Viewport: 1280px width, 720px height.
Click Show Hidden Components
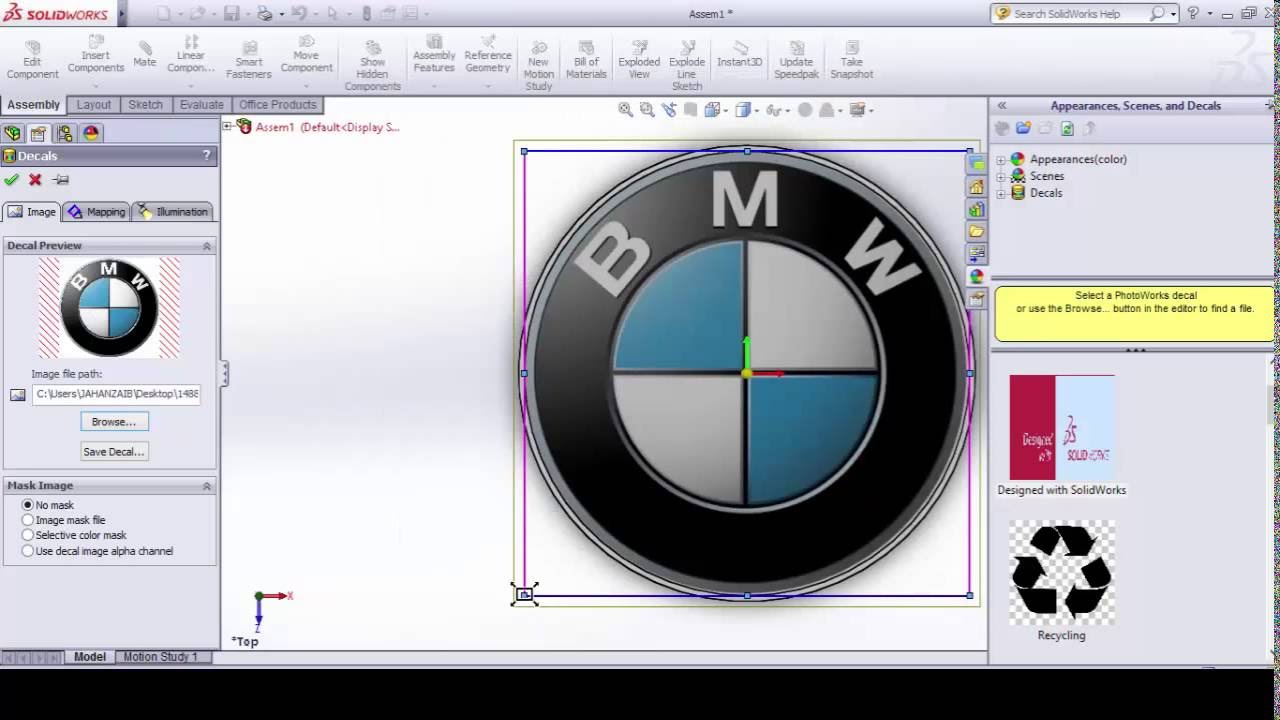pyautogui.click(x=372, y=66)
